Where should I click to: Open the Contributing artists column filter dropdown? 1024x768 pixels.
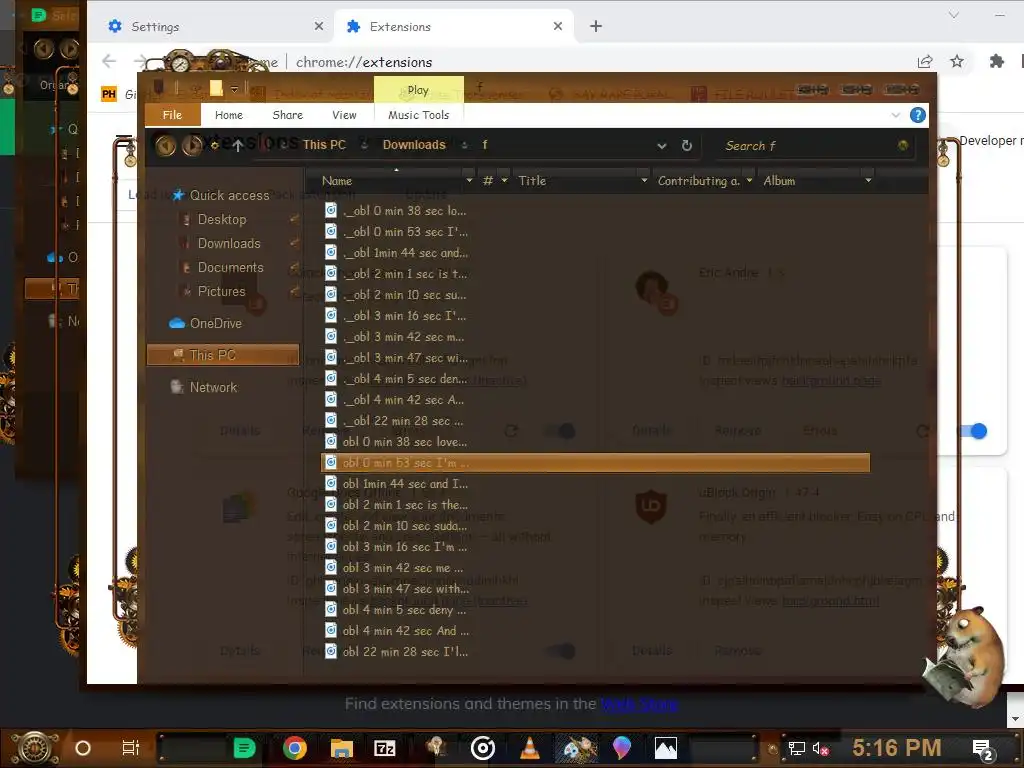pos(749,180)
